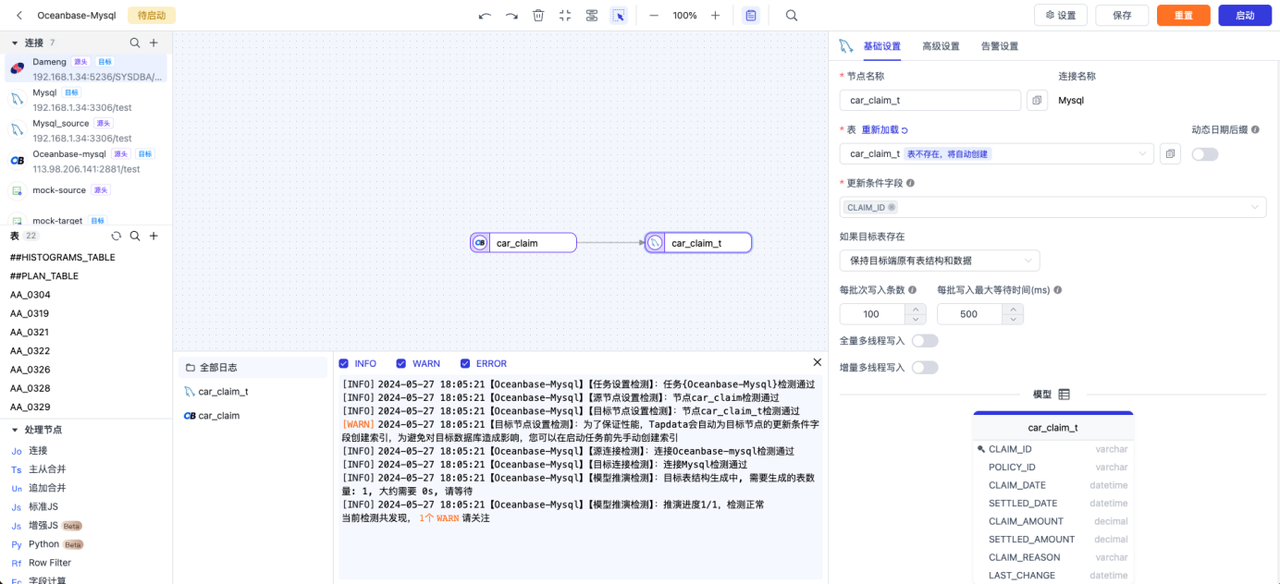Screen dimensions: 1280x584
Task: Uncheck the WARN log filter
Action: pyautogui.click(x=401, y=364)
